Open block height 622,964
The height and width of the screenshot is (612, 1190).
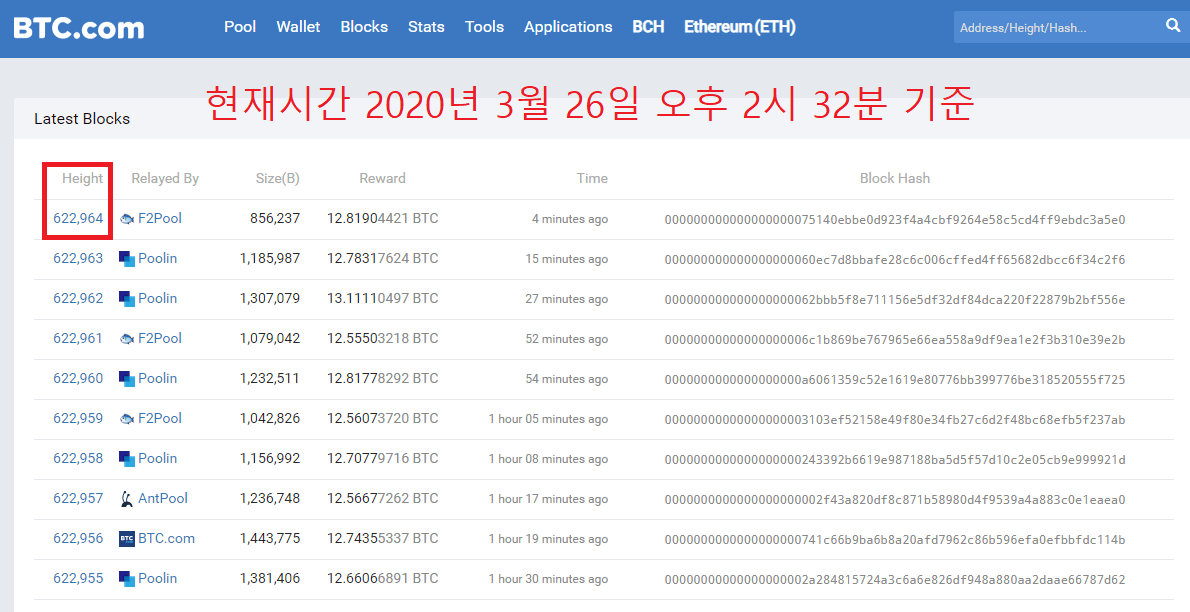(x=78, y=218)
